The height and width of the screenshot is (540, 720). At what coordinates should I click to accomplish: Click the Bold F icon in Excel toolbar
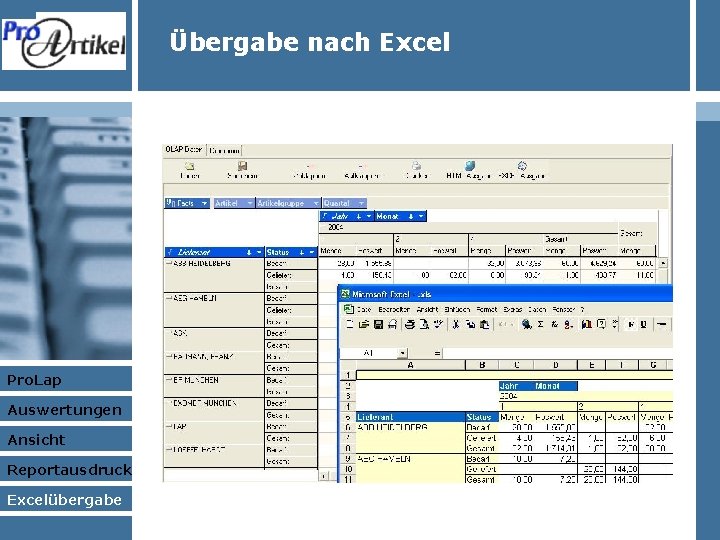(631, 325)
